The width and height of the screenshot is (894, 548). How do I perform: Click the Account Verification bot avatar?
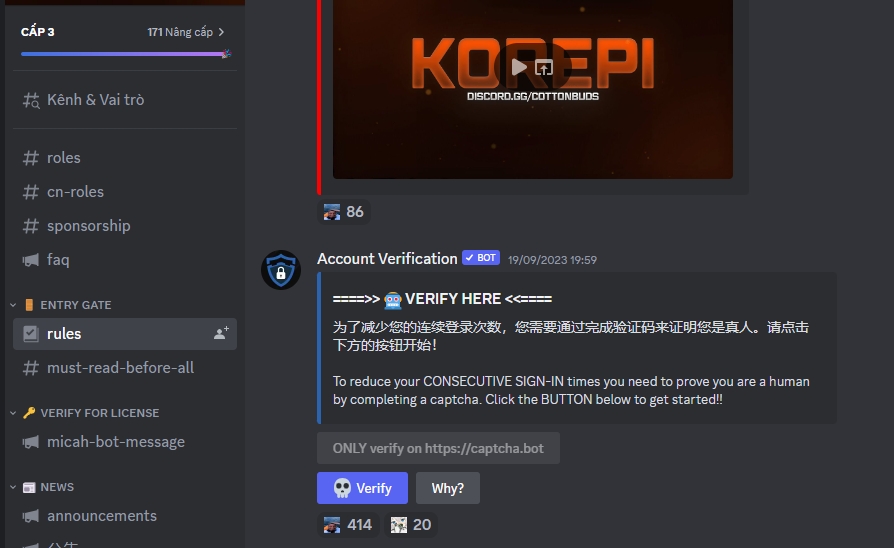pyautogui.click(x=281, y=270)
